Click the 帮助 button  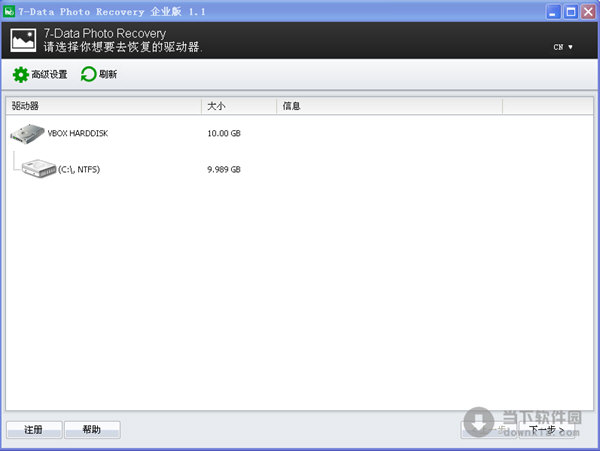pyautogui.click(x=92, y=430)
